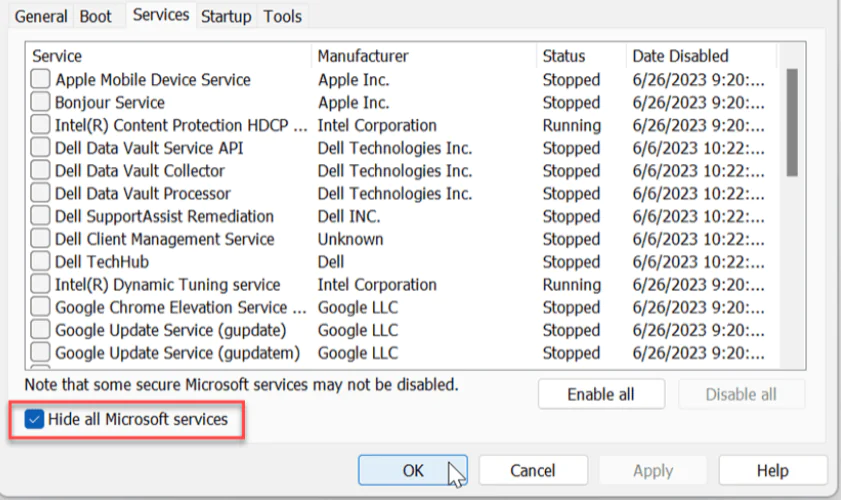Viewport: 841px width, 500px height.
Task: Click Google LLC beside Google Update Service (gupdatem)
Action: [358, 353]
